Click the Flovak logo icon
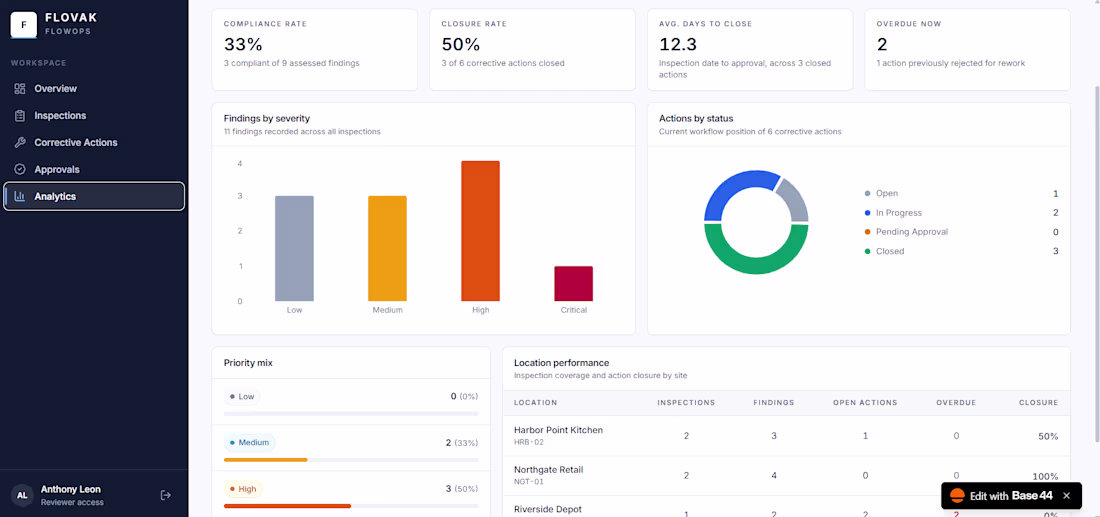Viewport: 1100px width, 517px height. 24,25
